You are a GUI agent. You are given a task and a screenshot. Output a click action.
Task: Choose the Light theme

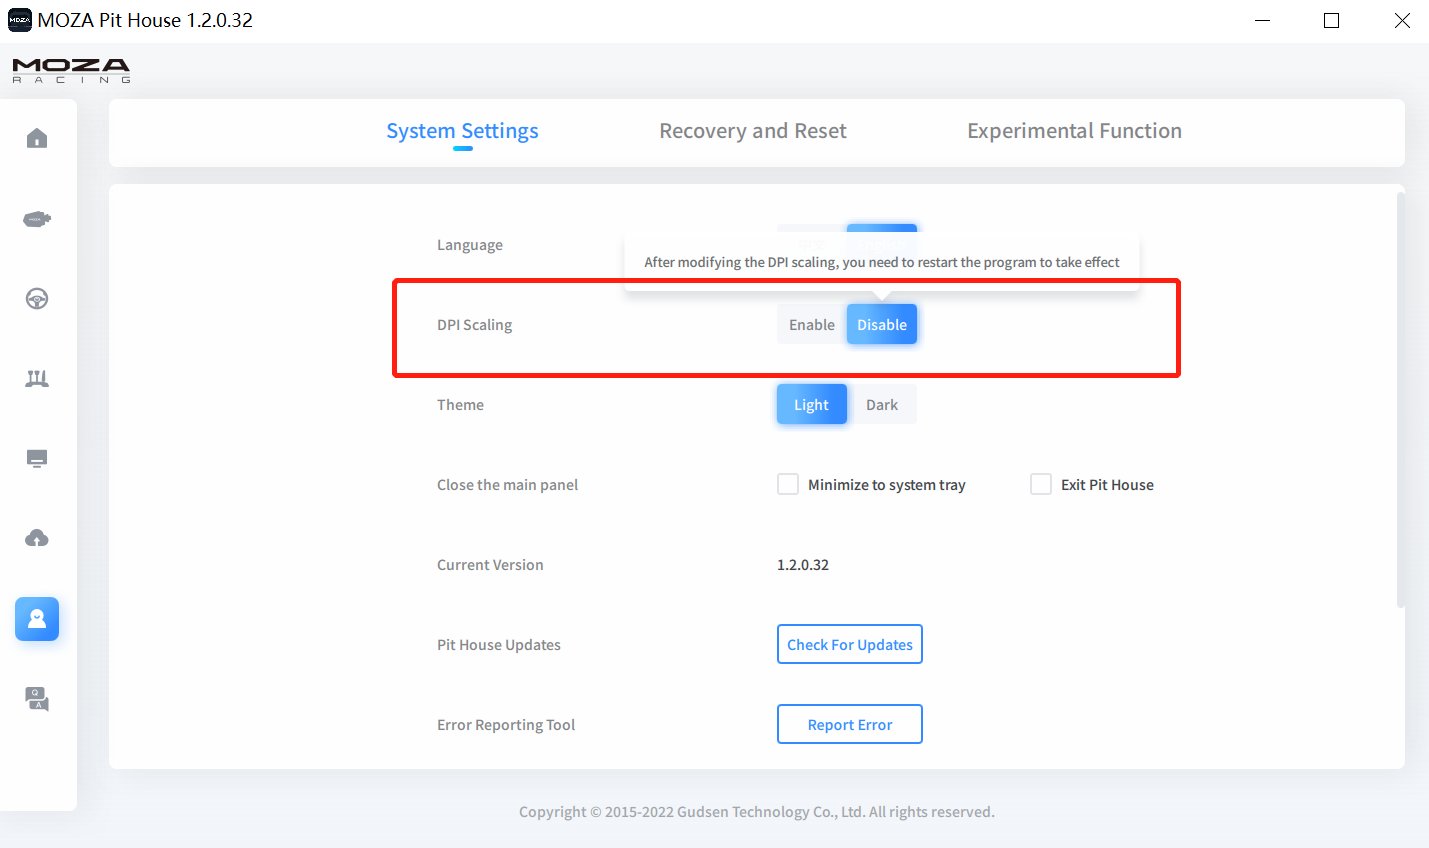[812, 404]
